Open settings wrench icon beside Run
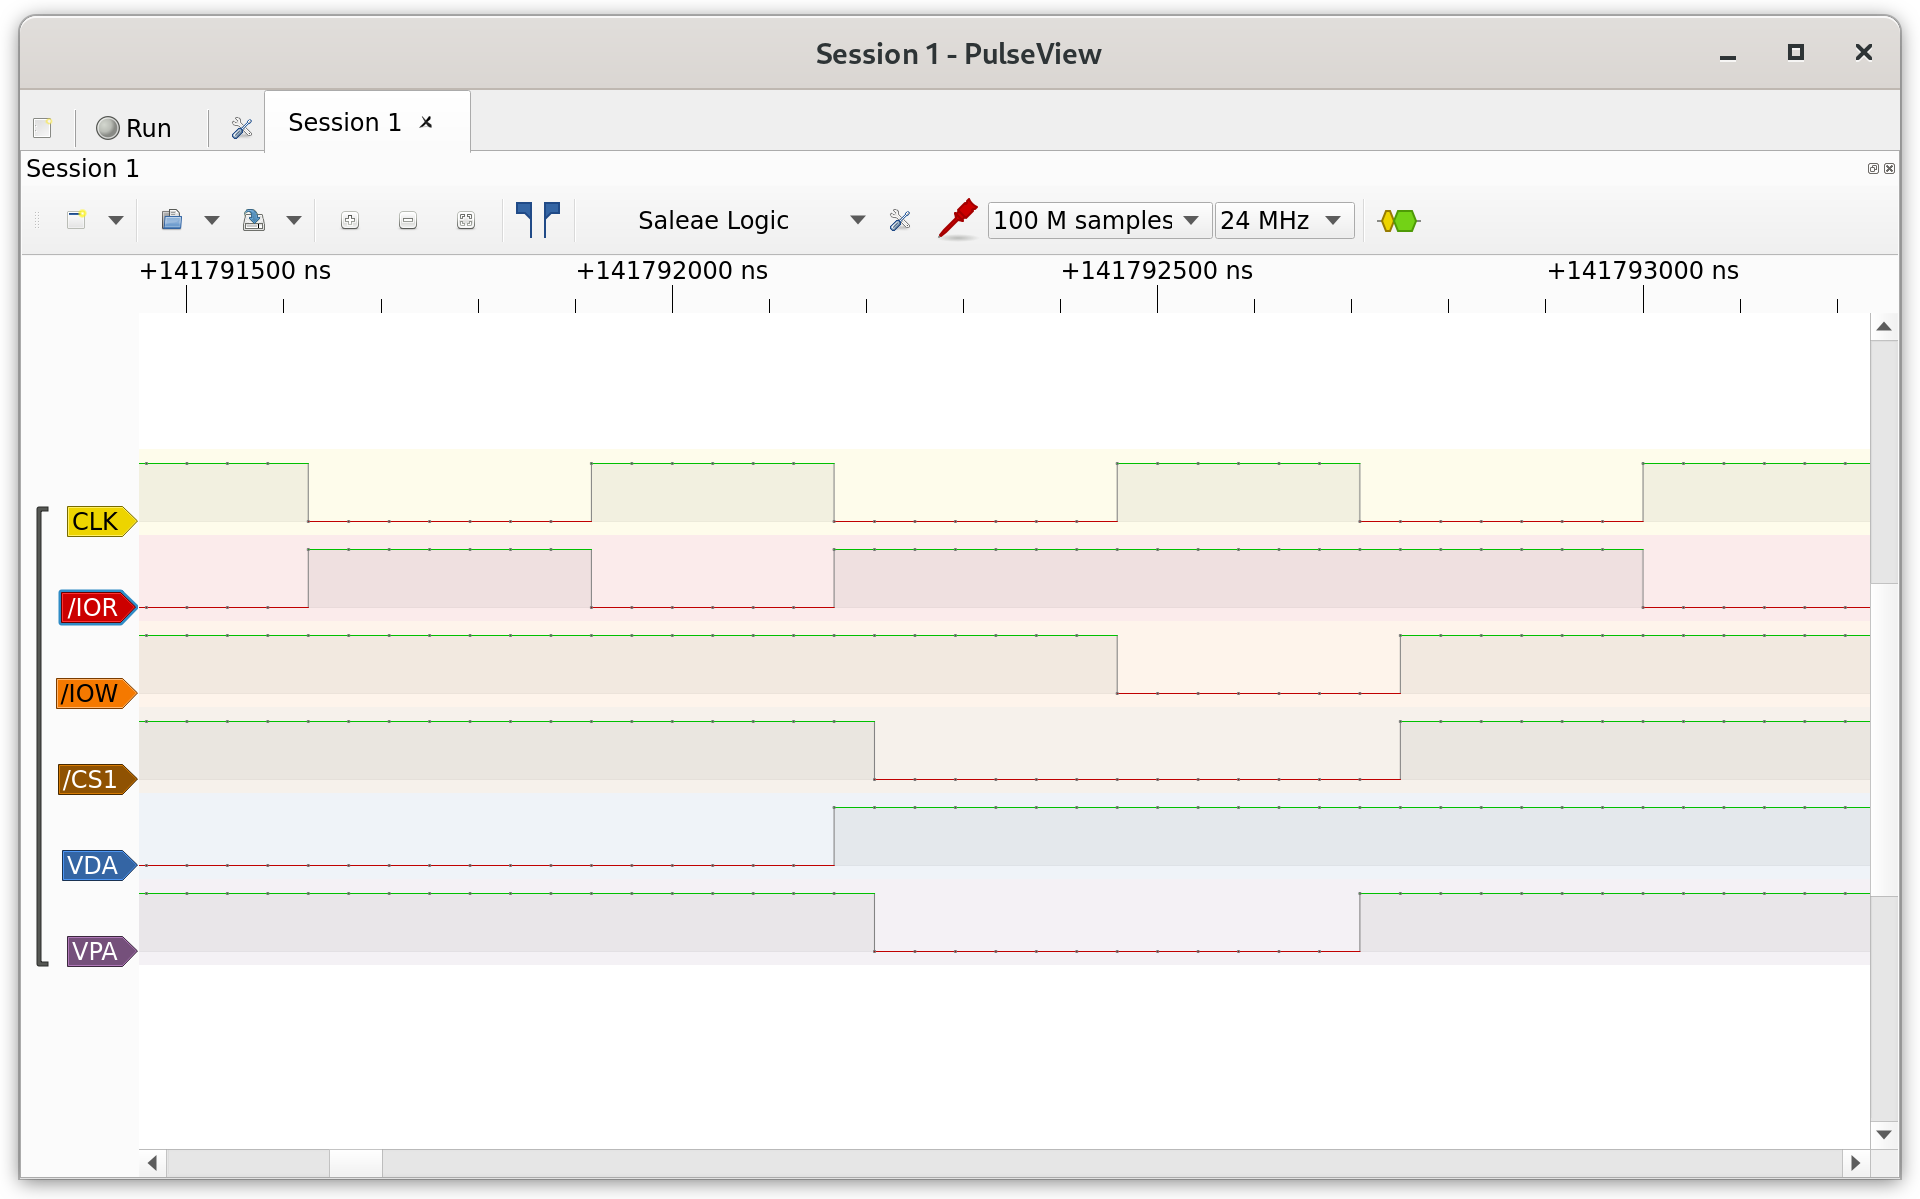The height and width of the screenshot is (1199, 1920). click(x=241, y=128)
